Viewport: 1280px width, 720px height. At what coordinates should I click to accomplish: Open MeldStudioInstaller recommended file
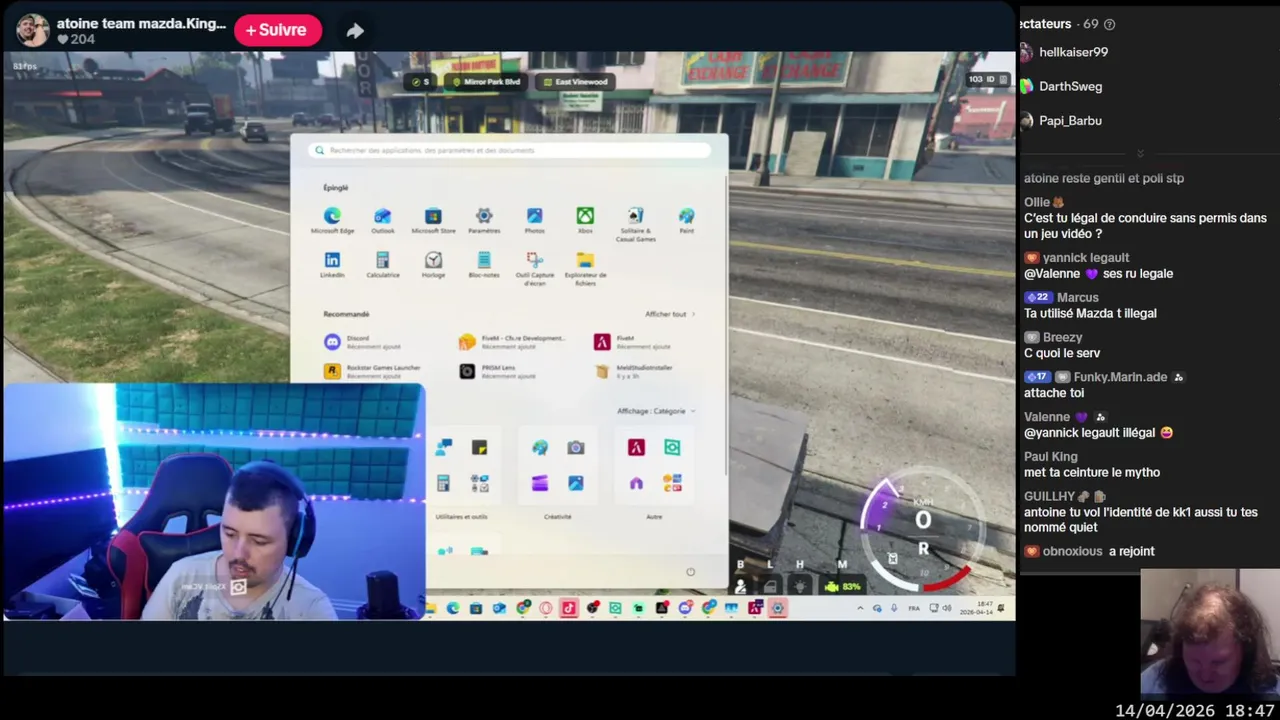pyautogui.click(x=636, y=371)
